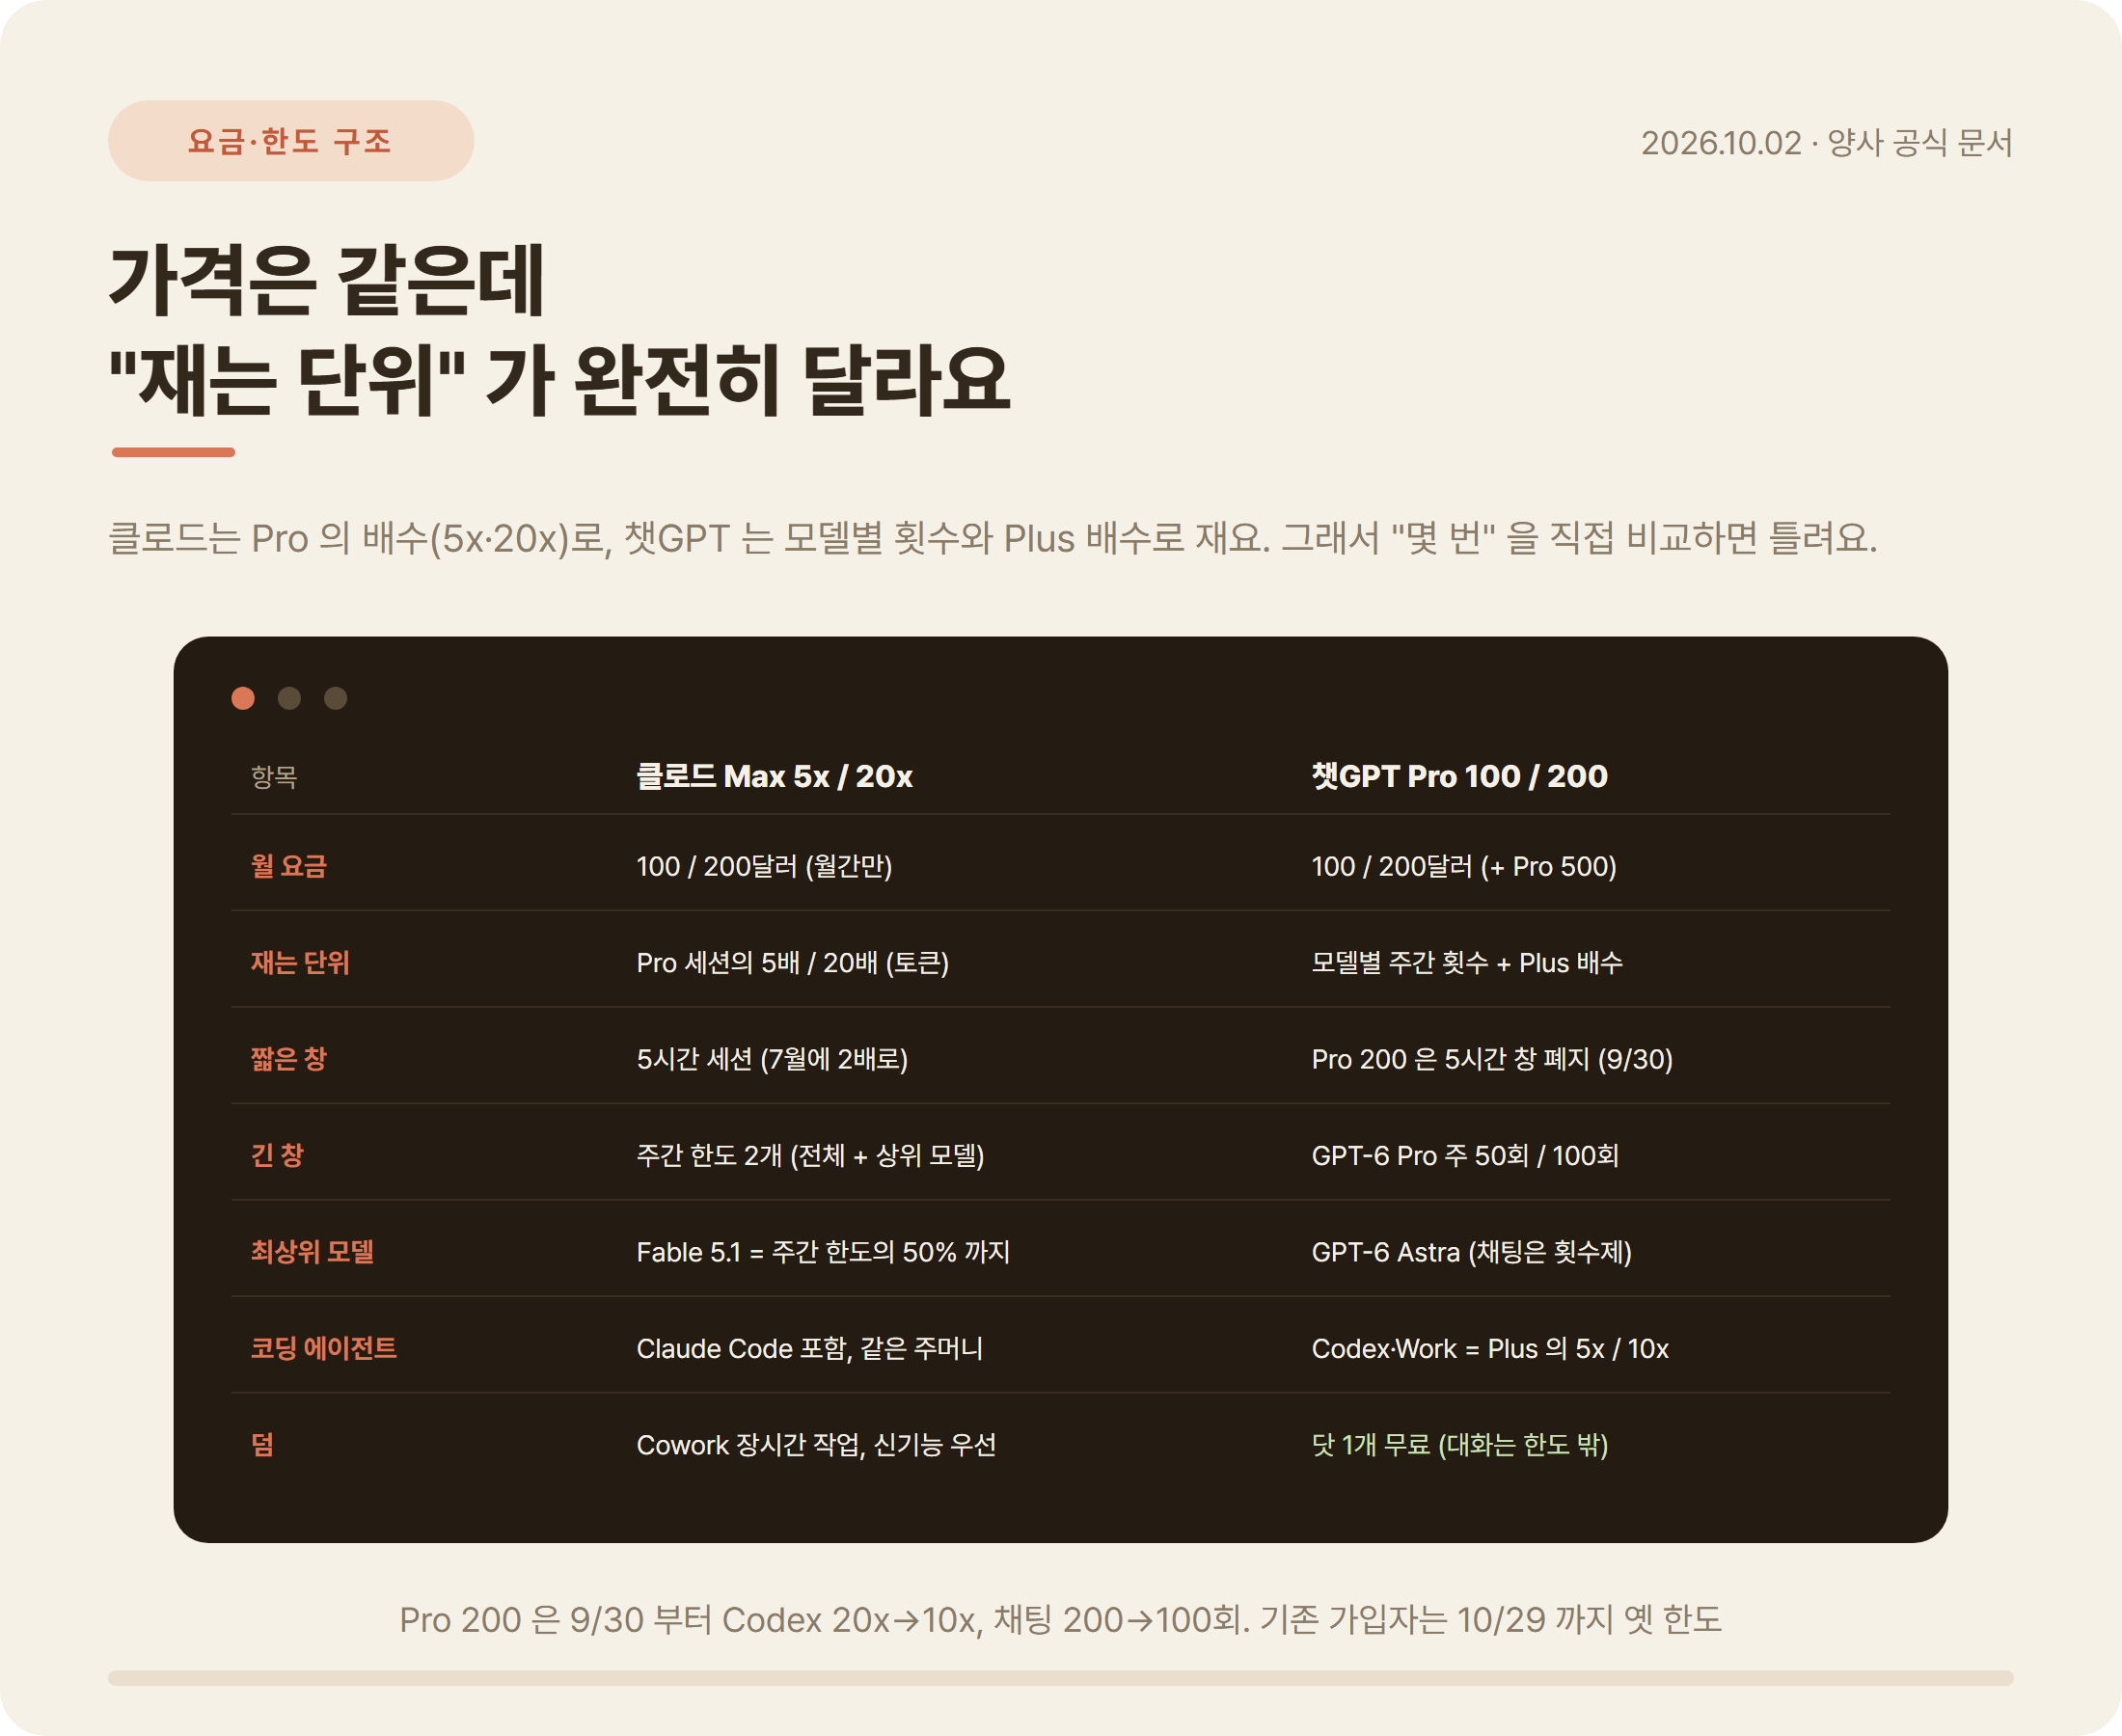Click the row label '긴 창'
This screenshot has width=2122, height=1736.
point(277,1155)
